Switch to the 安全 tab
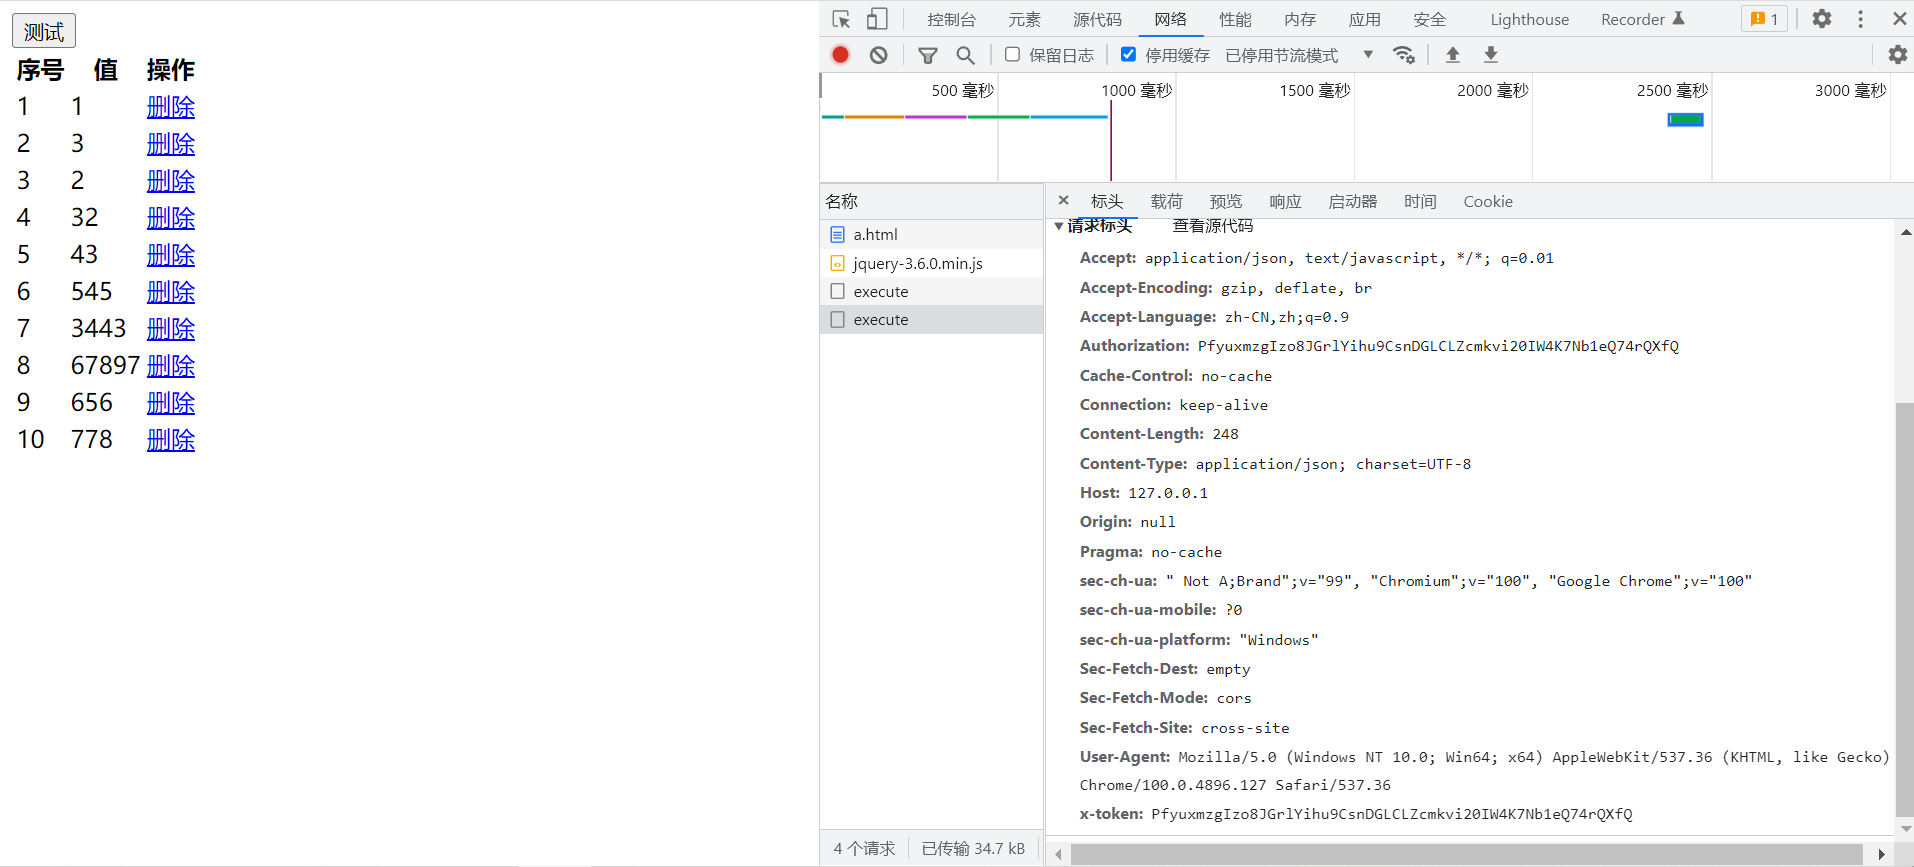1914x867 pixels. click(x=1430, y=19)
